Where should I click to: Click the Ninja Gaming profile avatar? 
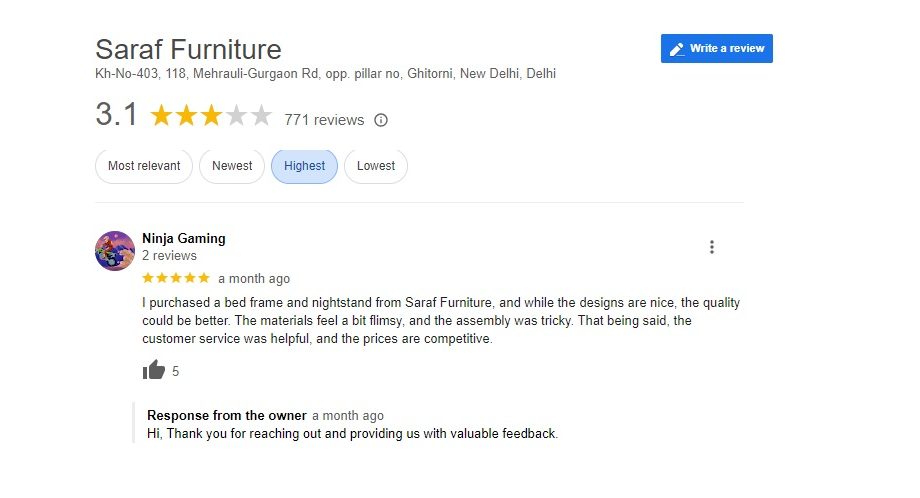pos(115,251)
